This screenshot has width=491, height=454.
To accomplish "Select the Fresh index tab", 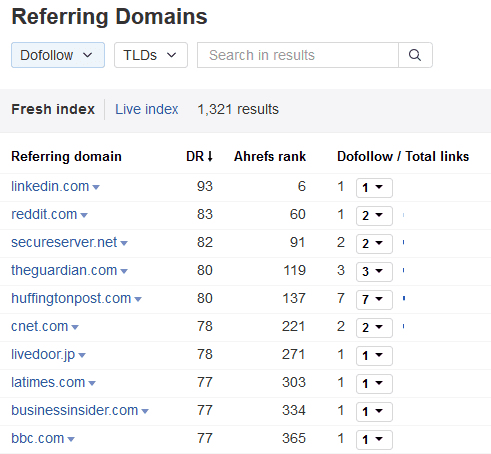I will point(53,109).
